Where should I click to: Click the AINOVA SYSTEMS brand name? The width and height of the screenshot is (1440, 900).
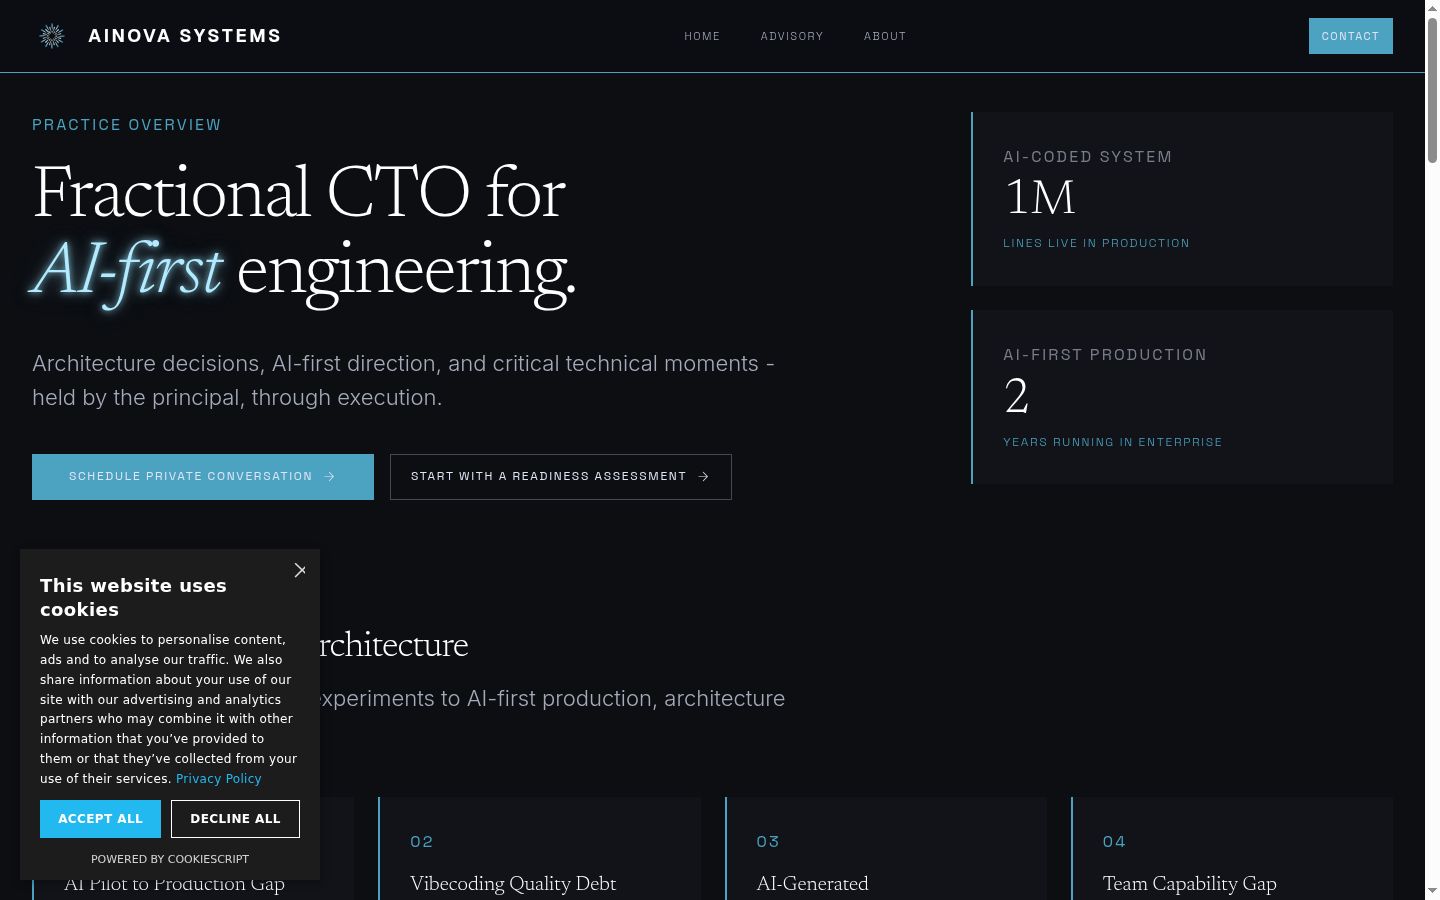[185, 36]
